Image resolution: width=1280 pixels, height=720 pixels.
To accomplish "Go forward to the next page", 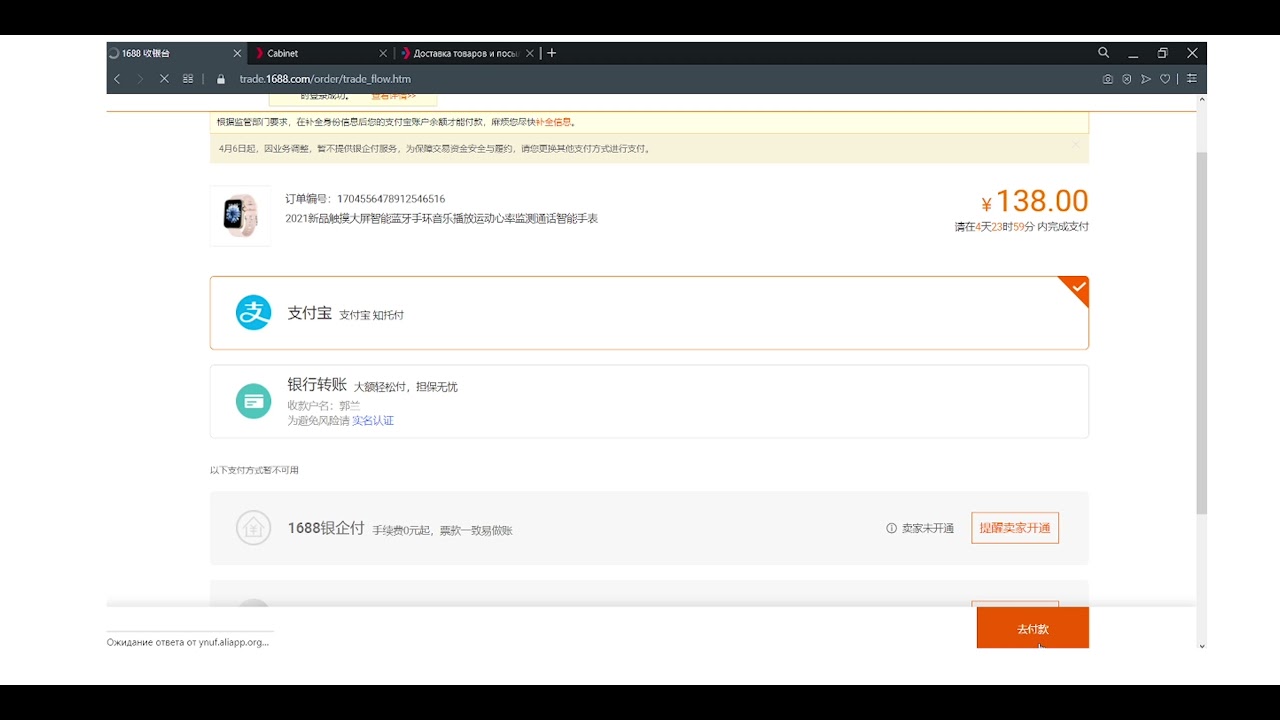I will click(x=140, y=79).
